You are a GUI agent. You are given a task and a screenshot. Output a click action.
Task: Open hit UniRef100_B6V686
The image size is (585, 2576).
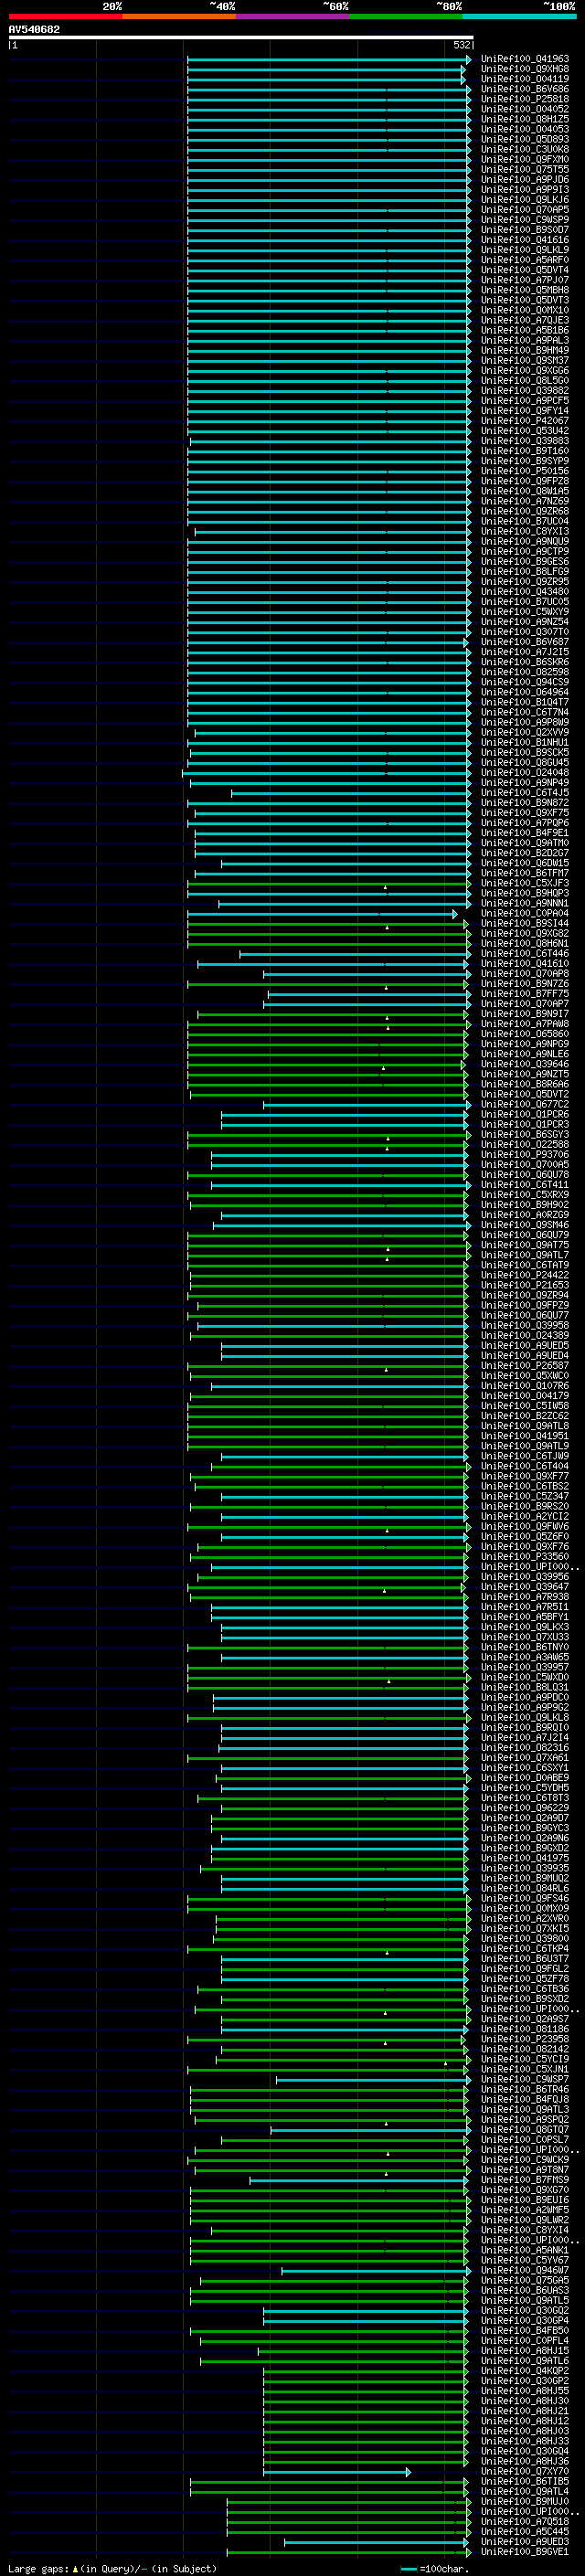[x=525, y=89]
